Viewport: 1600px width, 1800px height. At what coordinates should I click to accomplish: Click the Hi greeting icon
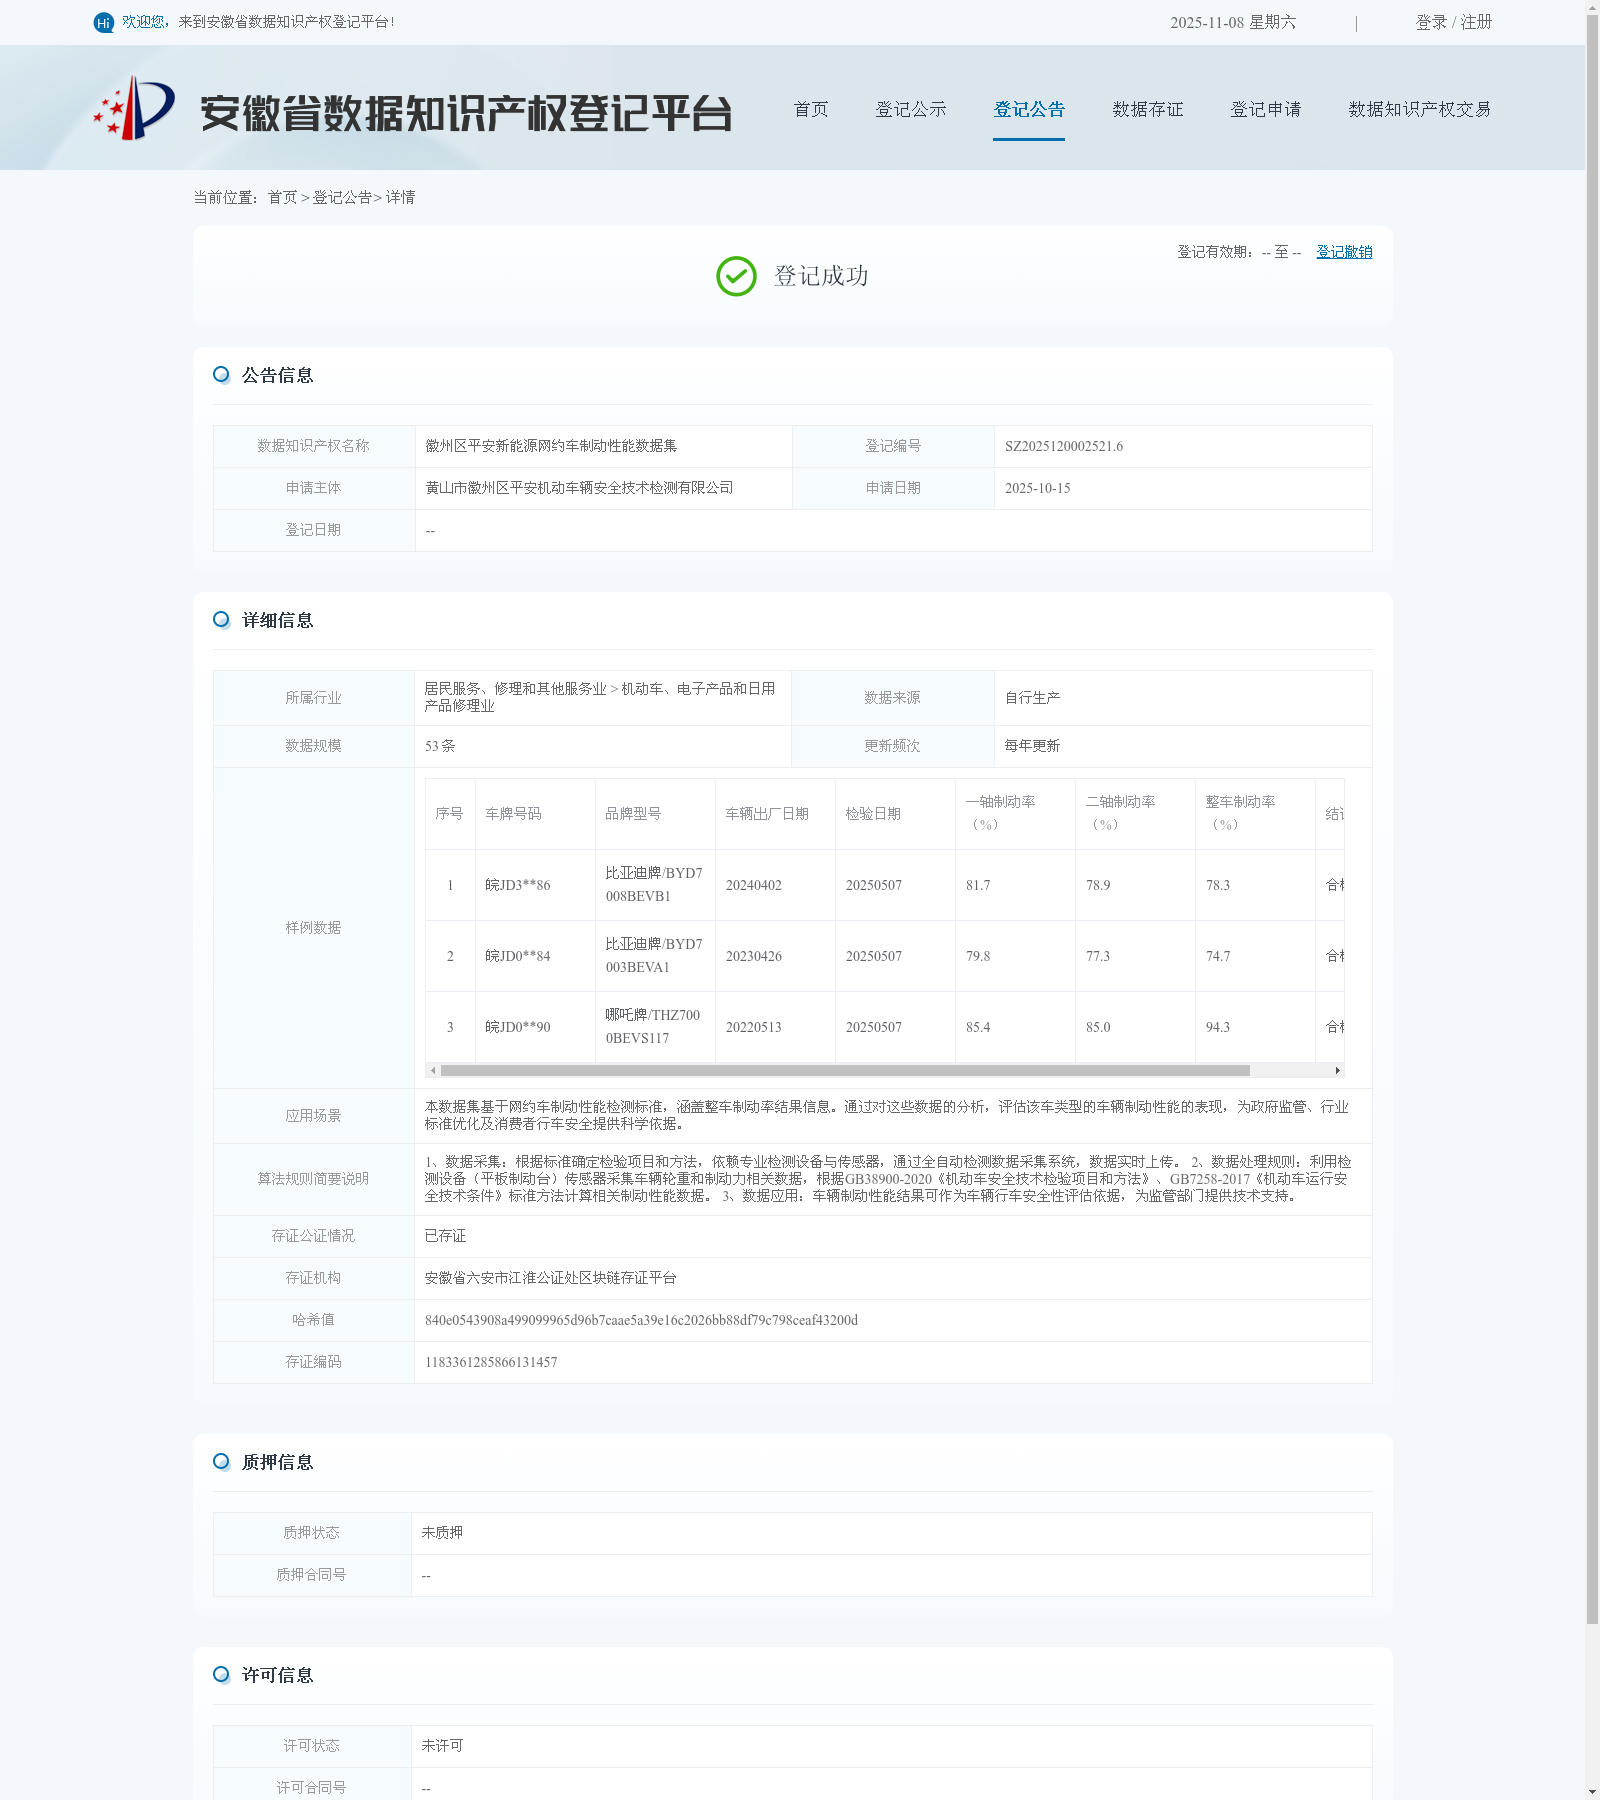coord(103,22)
